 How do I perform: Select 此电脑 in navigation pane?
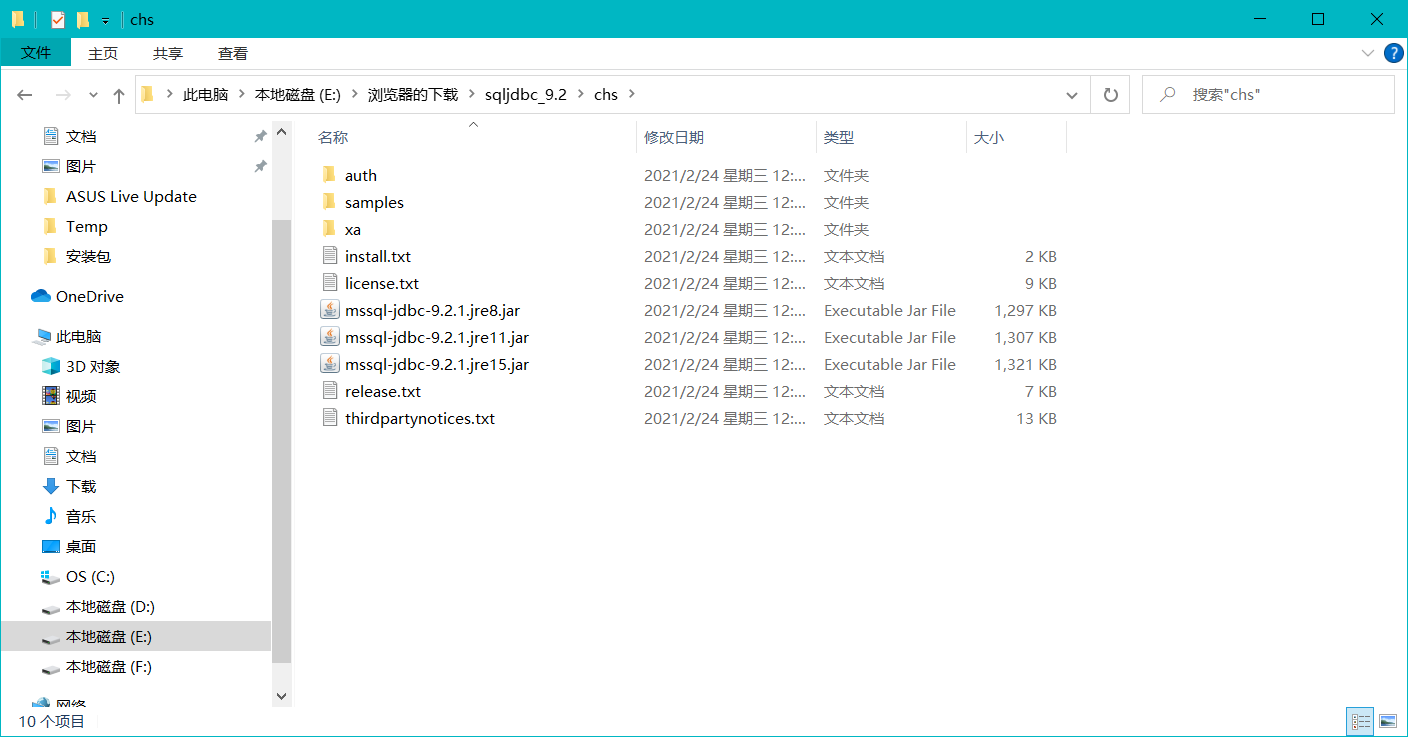[x=67, y=336]
